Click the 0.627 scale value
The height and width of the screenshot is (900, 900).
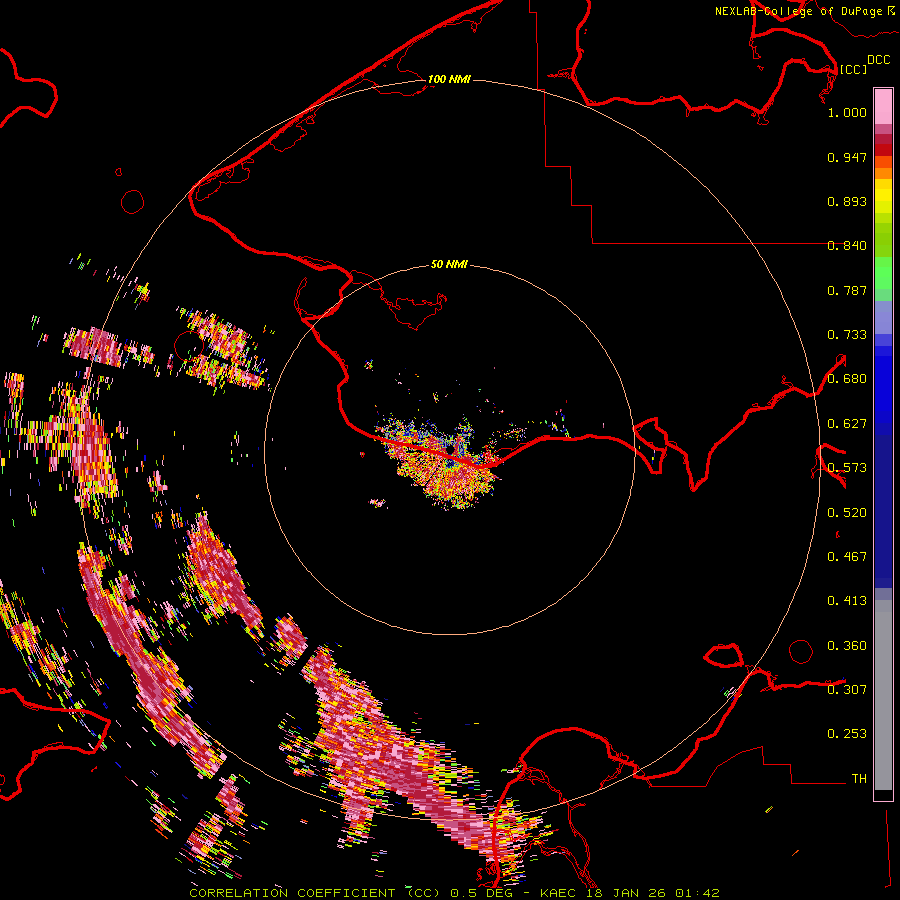(x=847, y=424)
